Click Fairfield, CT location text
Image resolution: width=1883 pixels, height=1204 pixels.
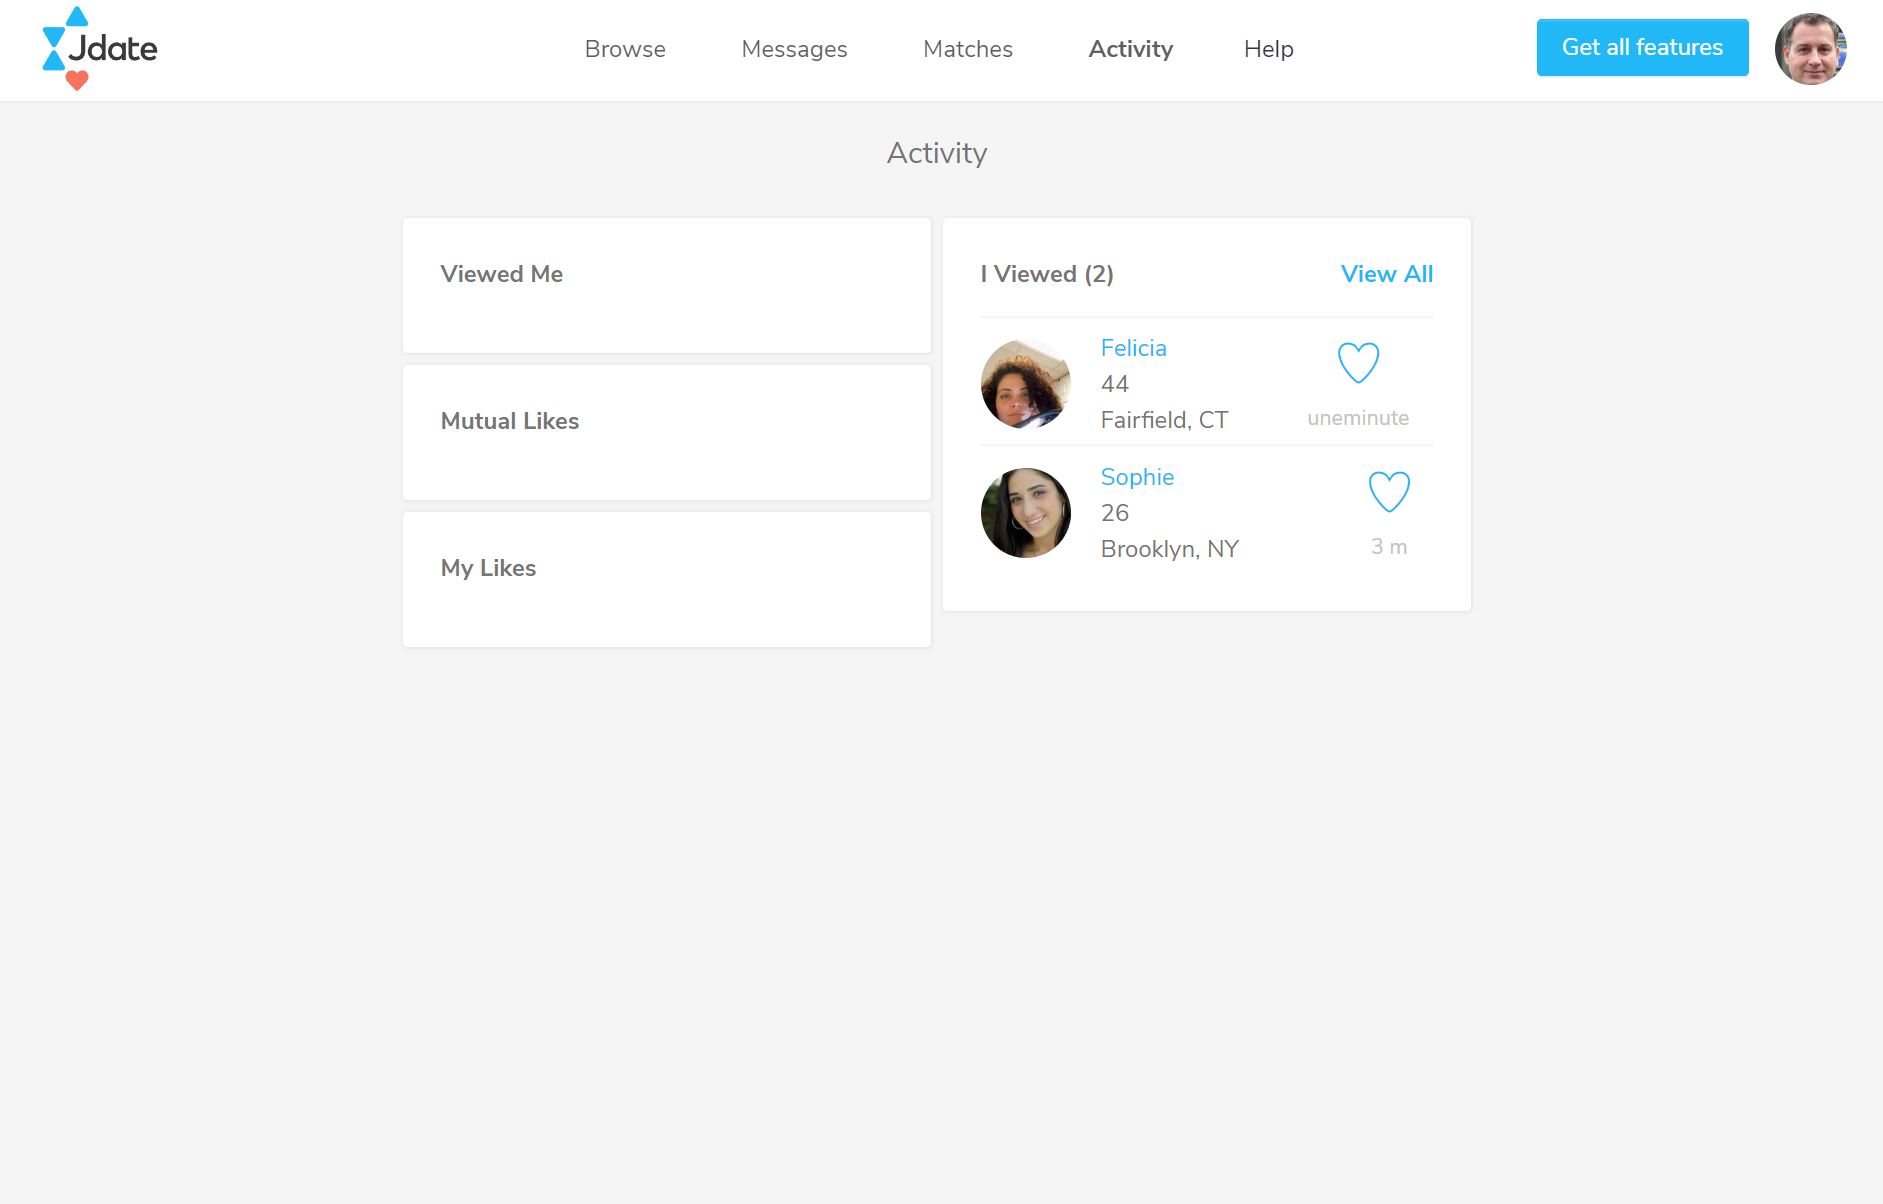point(1164,420)
